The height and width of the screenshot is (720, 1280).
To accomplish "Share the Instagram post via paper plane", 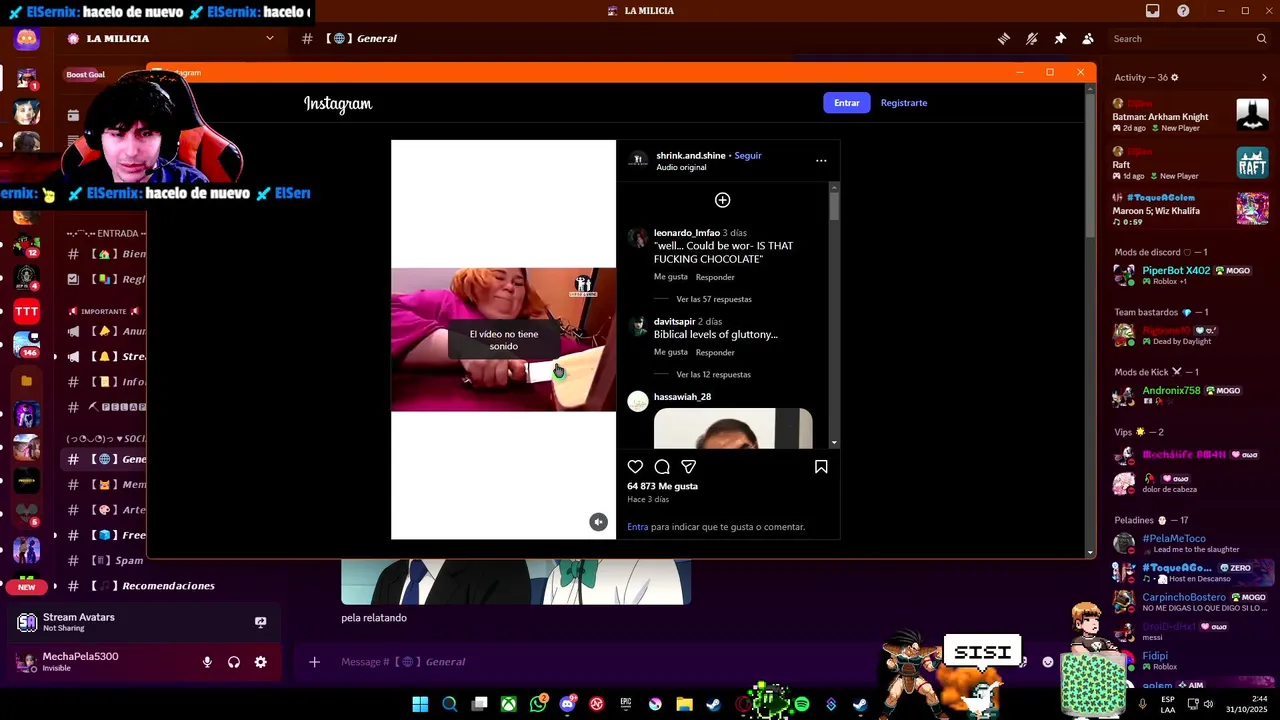I will [x=689, y=467].
